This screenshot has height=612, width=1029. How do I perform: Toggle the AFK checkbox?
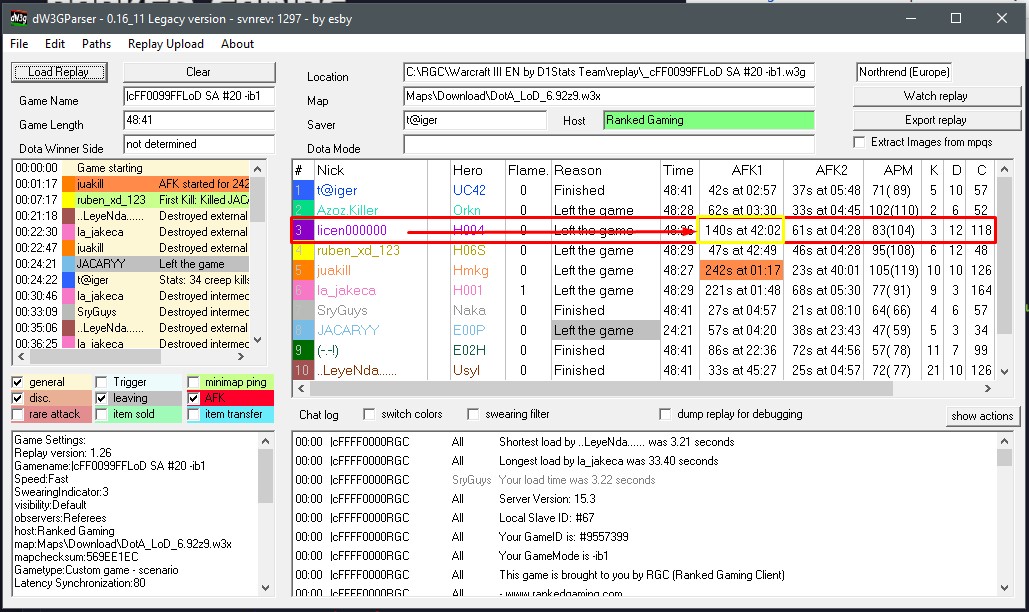pyautogui.click(x=193, y=398)
